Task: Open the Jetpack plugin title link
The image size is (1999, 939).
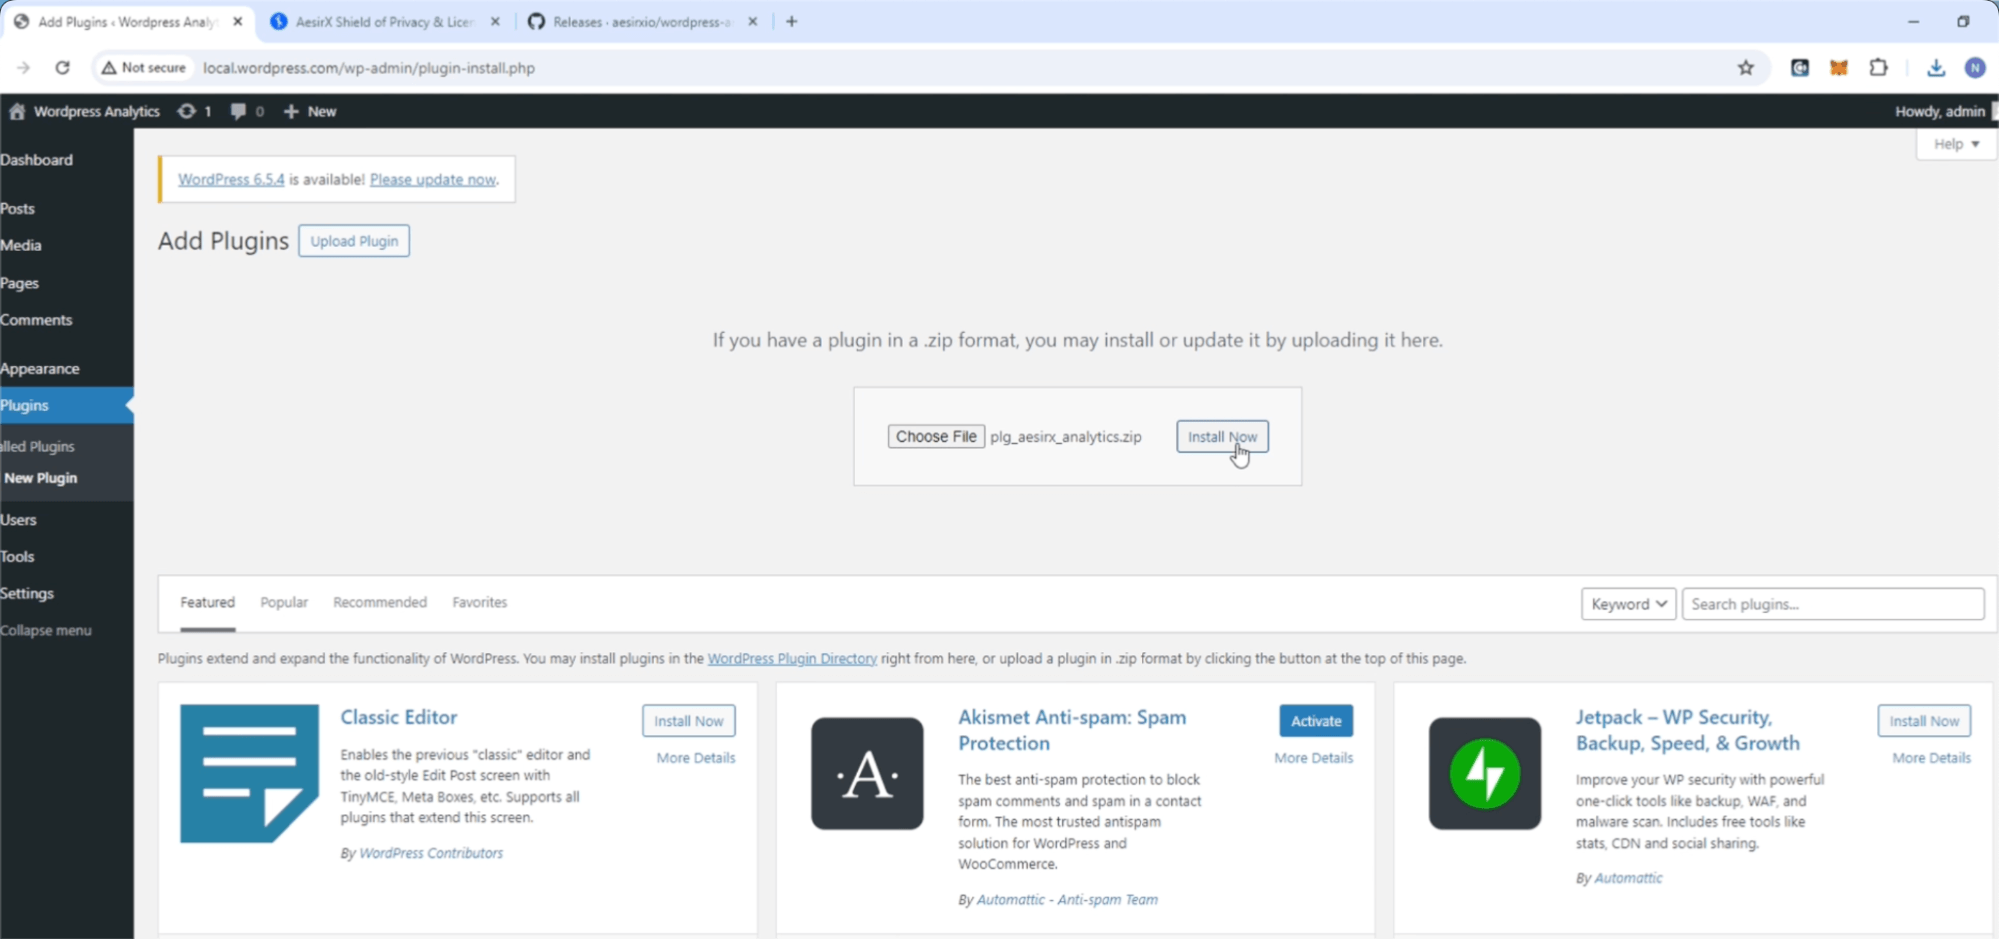Action: pyautogui.click(x=1687, y=730)
